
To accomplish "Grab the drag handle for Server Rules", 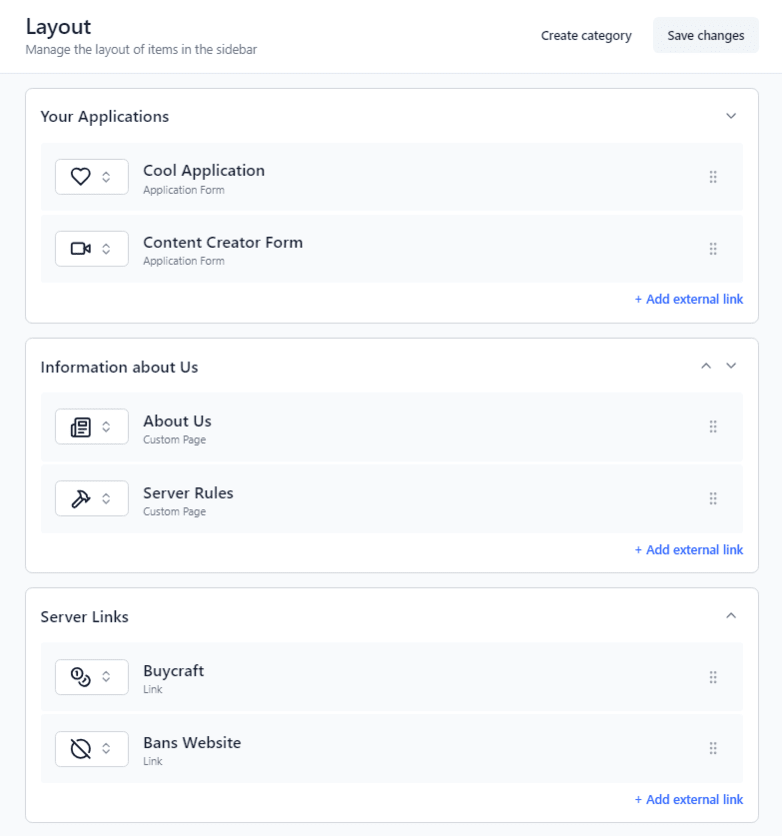I will 713,498.
